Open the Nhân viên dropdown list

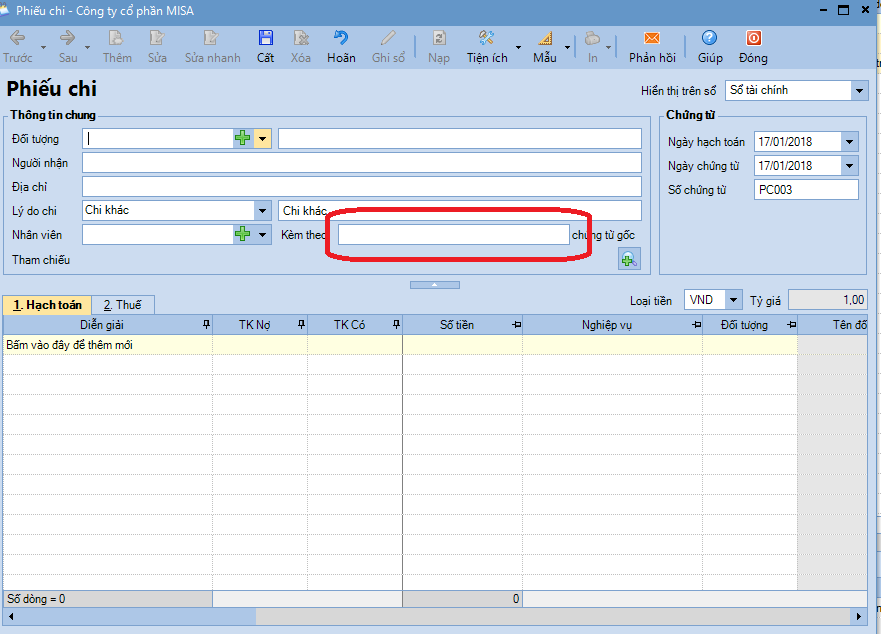[x=262, y=234]
